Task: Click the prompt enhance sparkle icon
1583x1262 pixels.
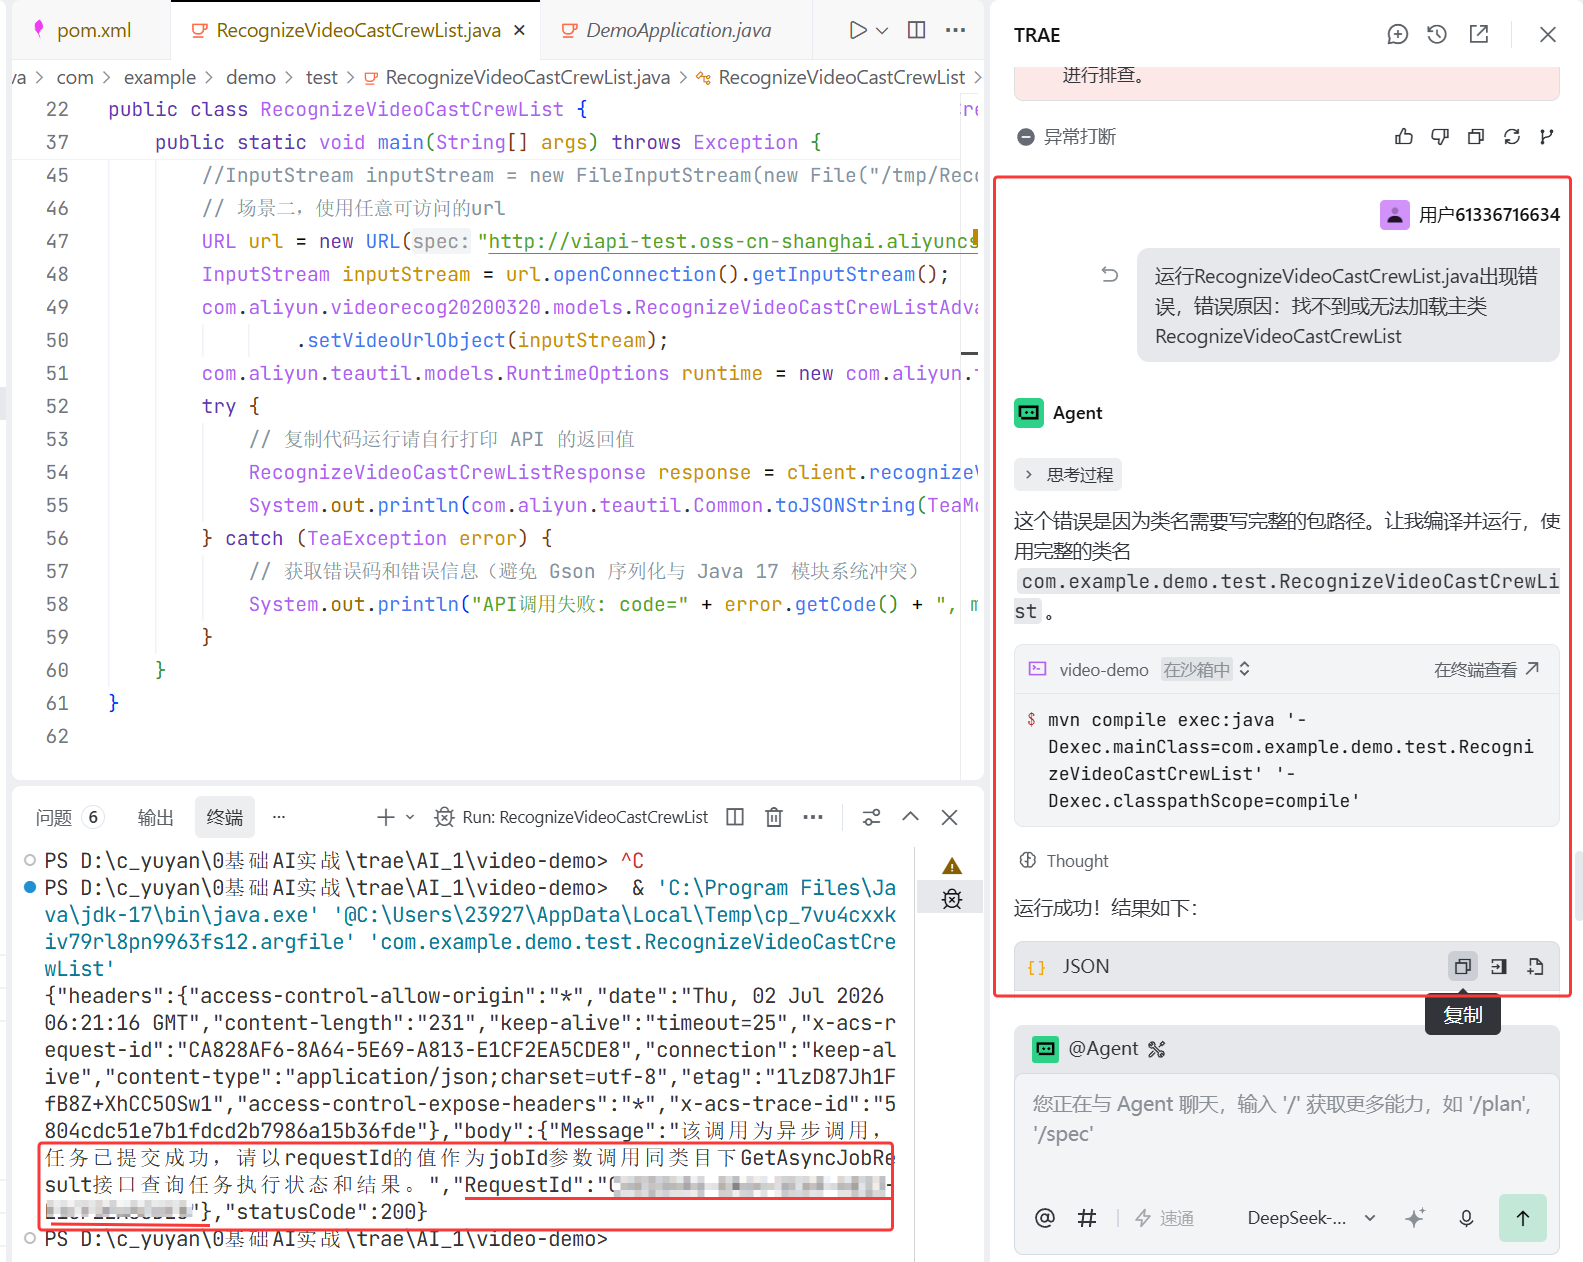Action: (x=1415, y=1218)
